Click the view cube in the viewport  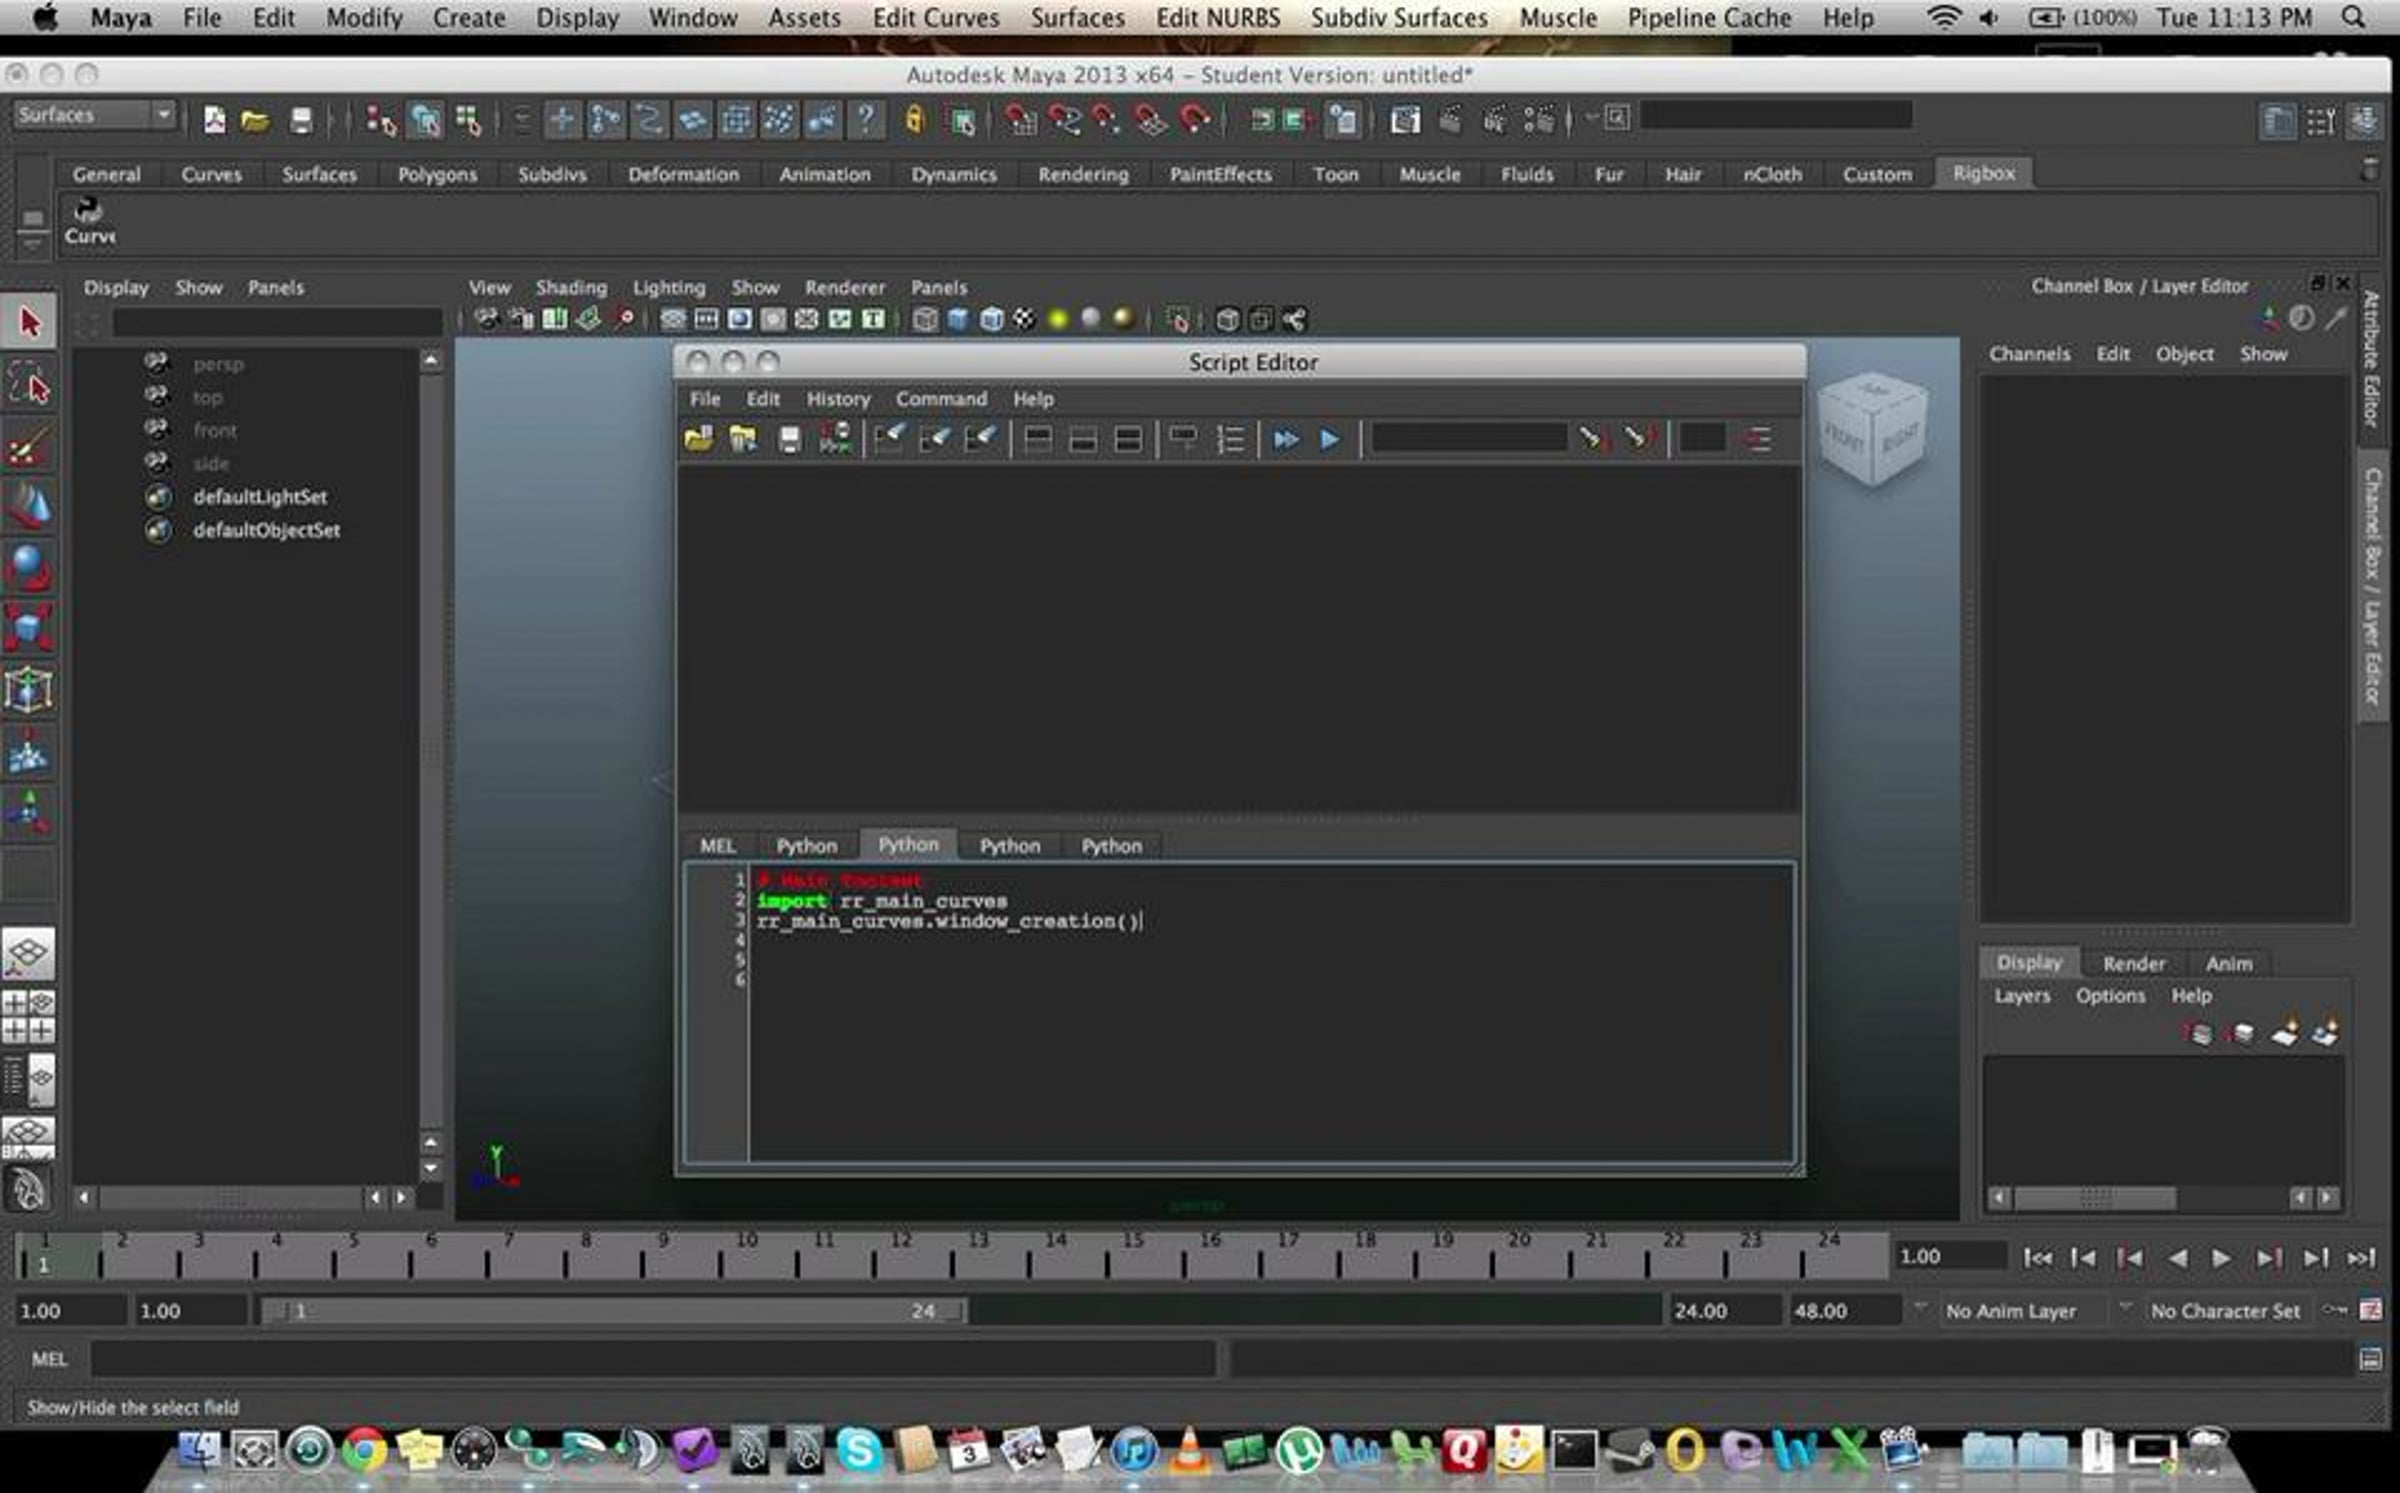[x=1872, y=428]
